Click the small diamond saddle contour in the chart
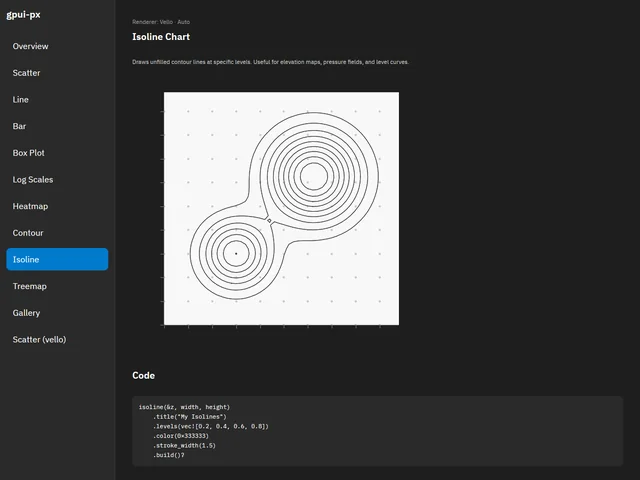Screen dimensions: 640x480 (269, 221)
